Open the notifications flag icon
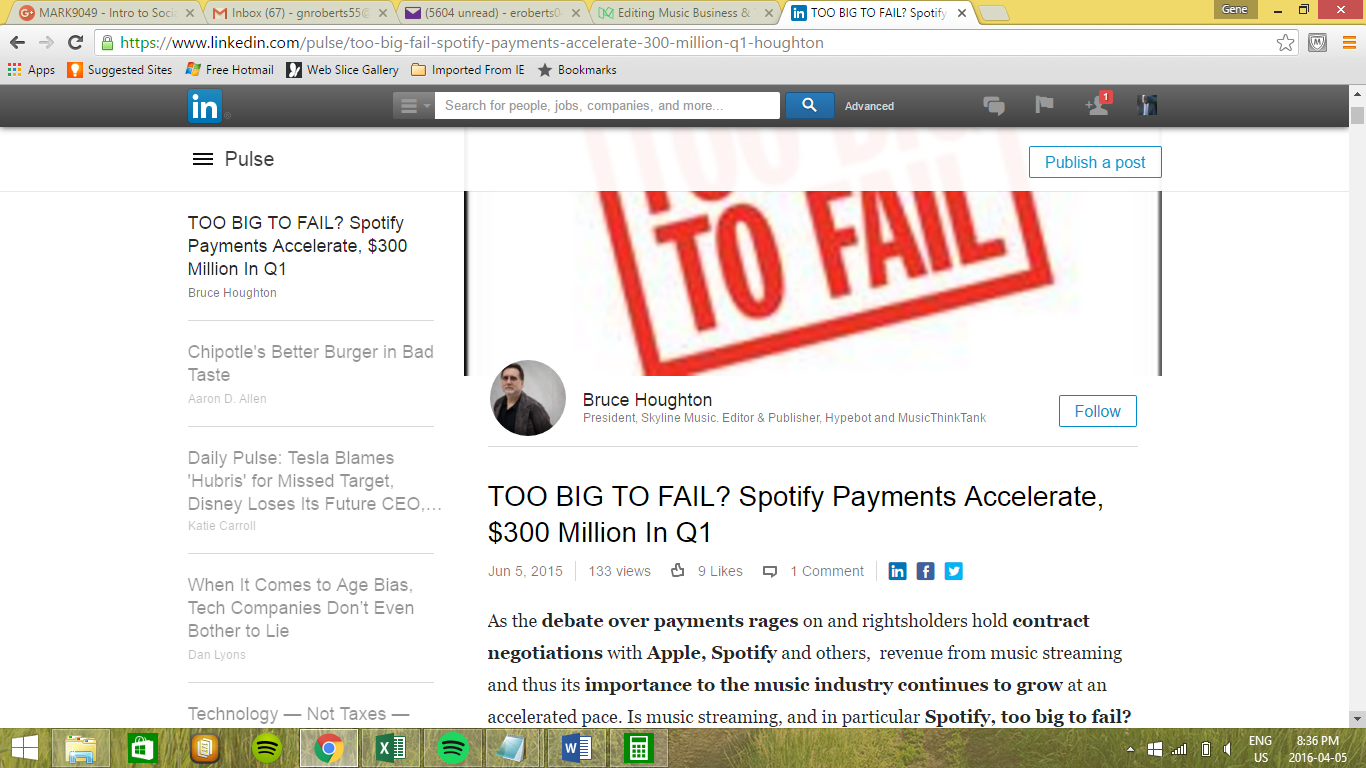The width and height of the screenshot is (1366, 768). [1044, 105]
